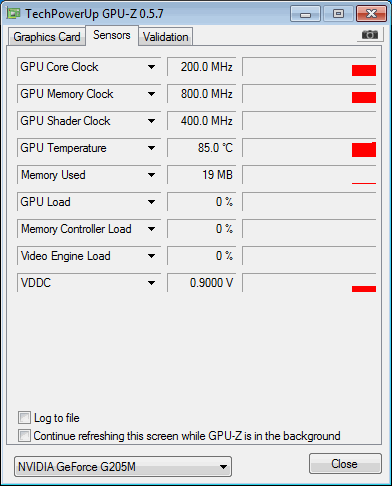Close window using red X button
392x486 pixels.
coord(371,14)
